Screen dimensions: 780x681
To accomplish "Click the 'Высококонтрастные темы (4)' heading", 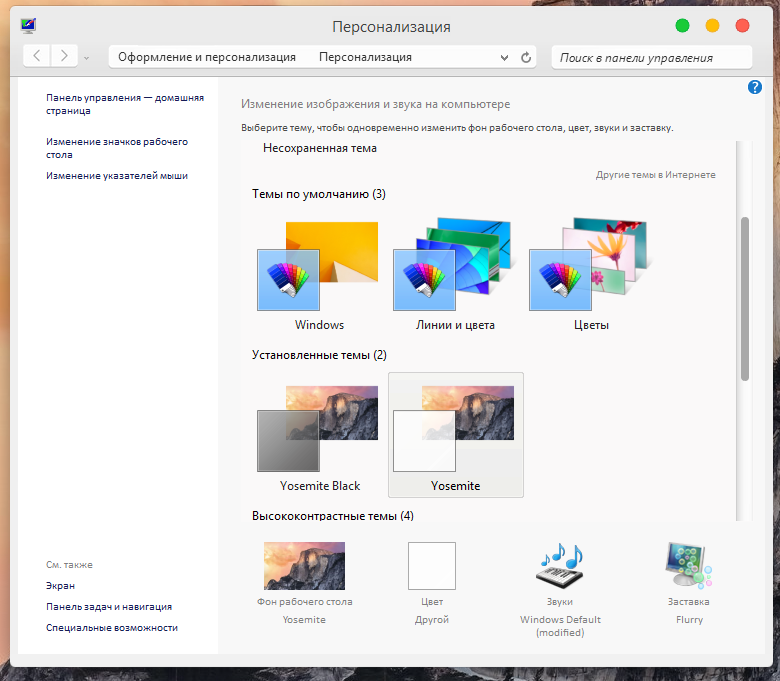I will pyautogui.click(x=333, y=515).
